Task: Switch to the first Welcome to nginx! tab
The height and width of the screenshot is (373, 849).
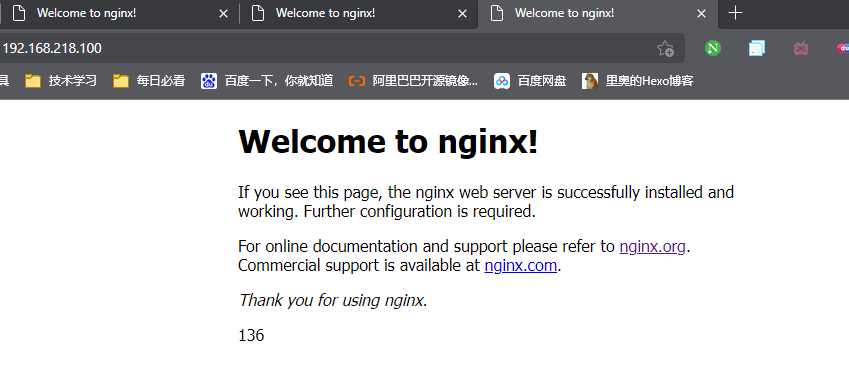Action: pyautogui.click(x=119, y=14)
